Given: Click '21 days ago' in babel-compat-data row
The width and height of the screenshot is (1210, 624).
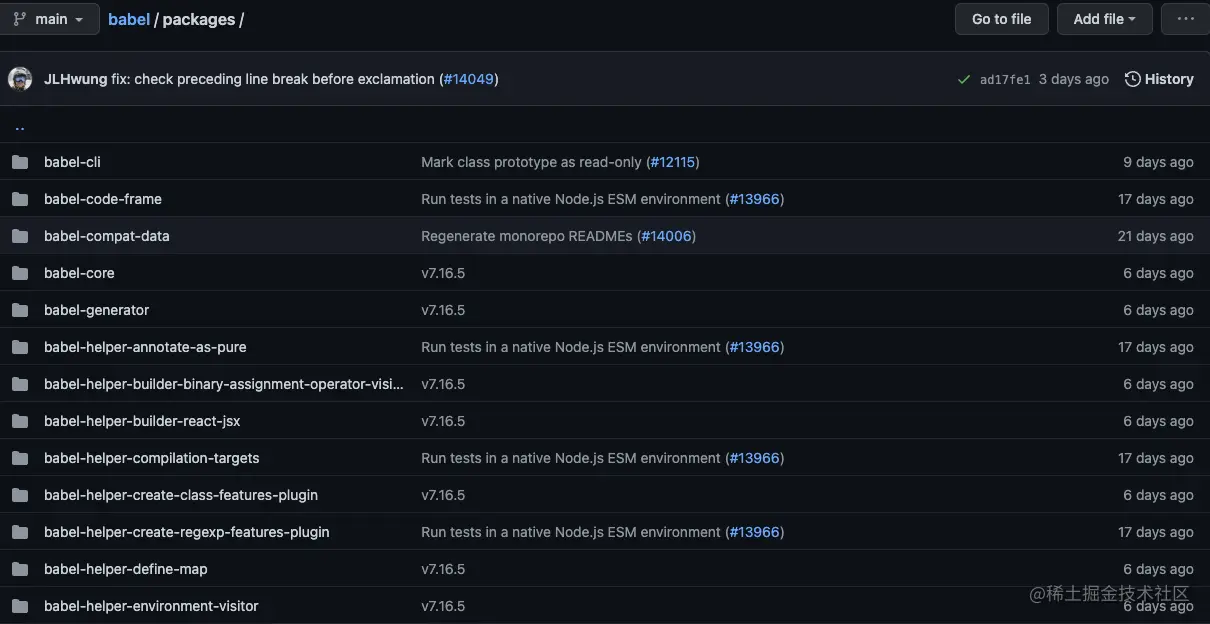Looking at the screenshot, I should pos(1156,236).
